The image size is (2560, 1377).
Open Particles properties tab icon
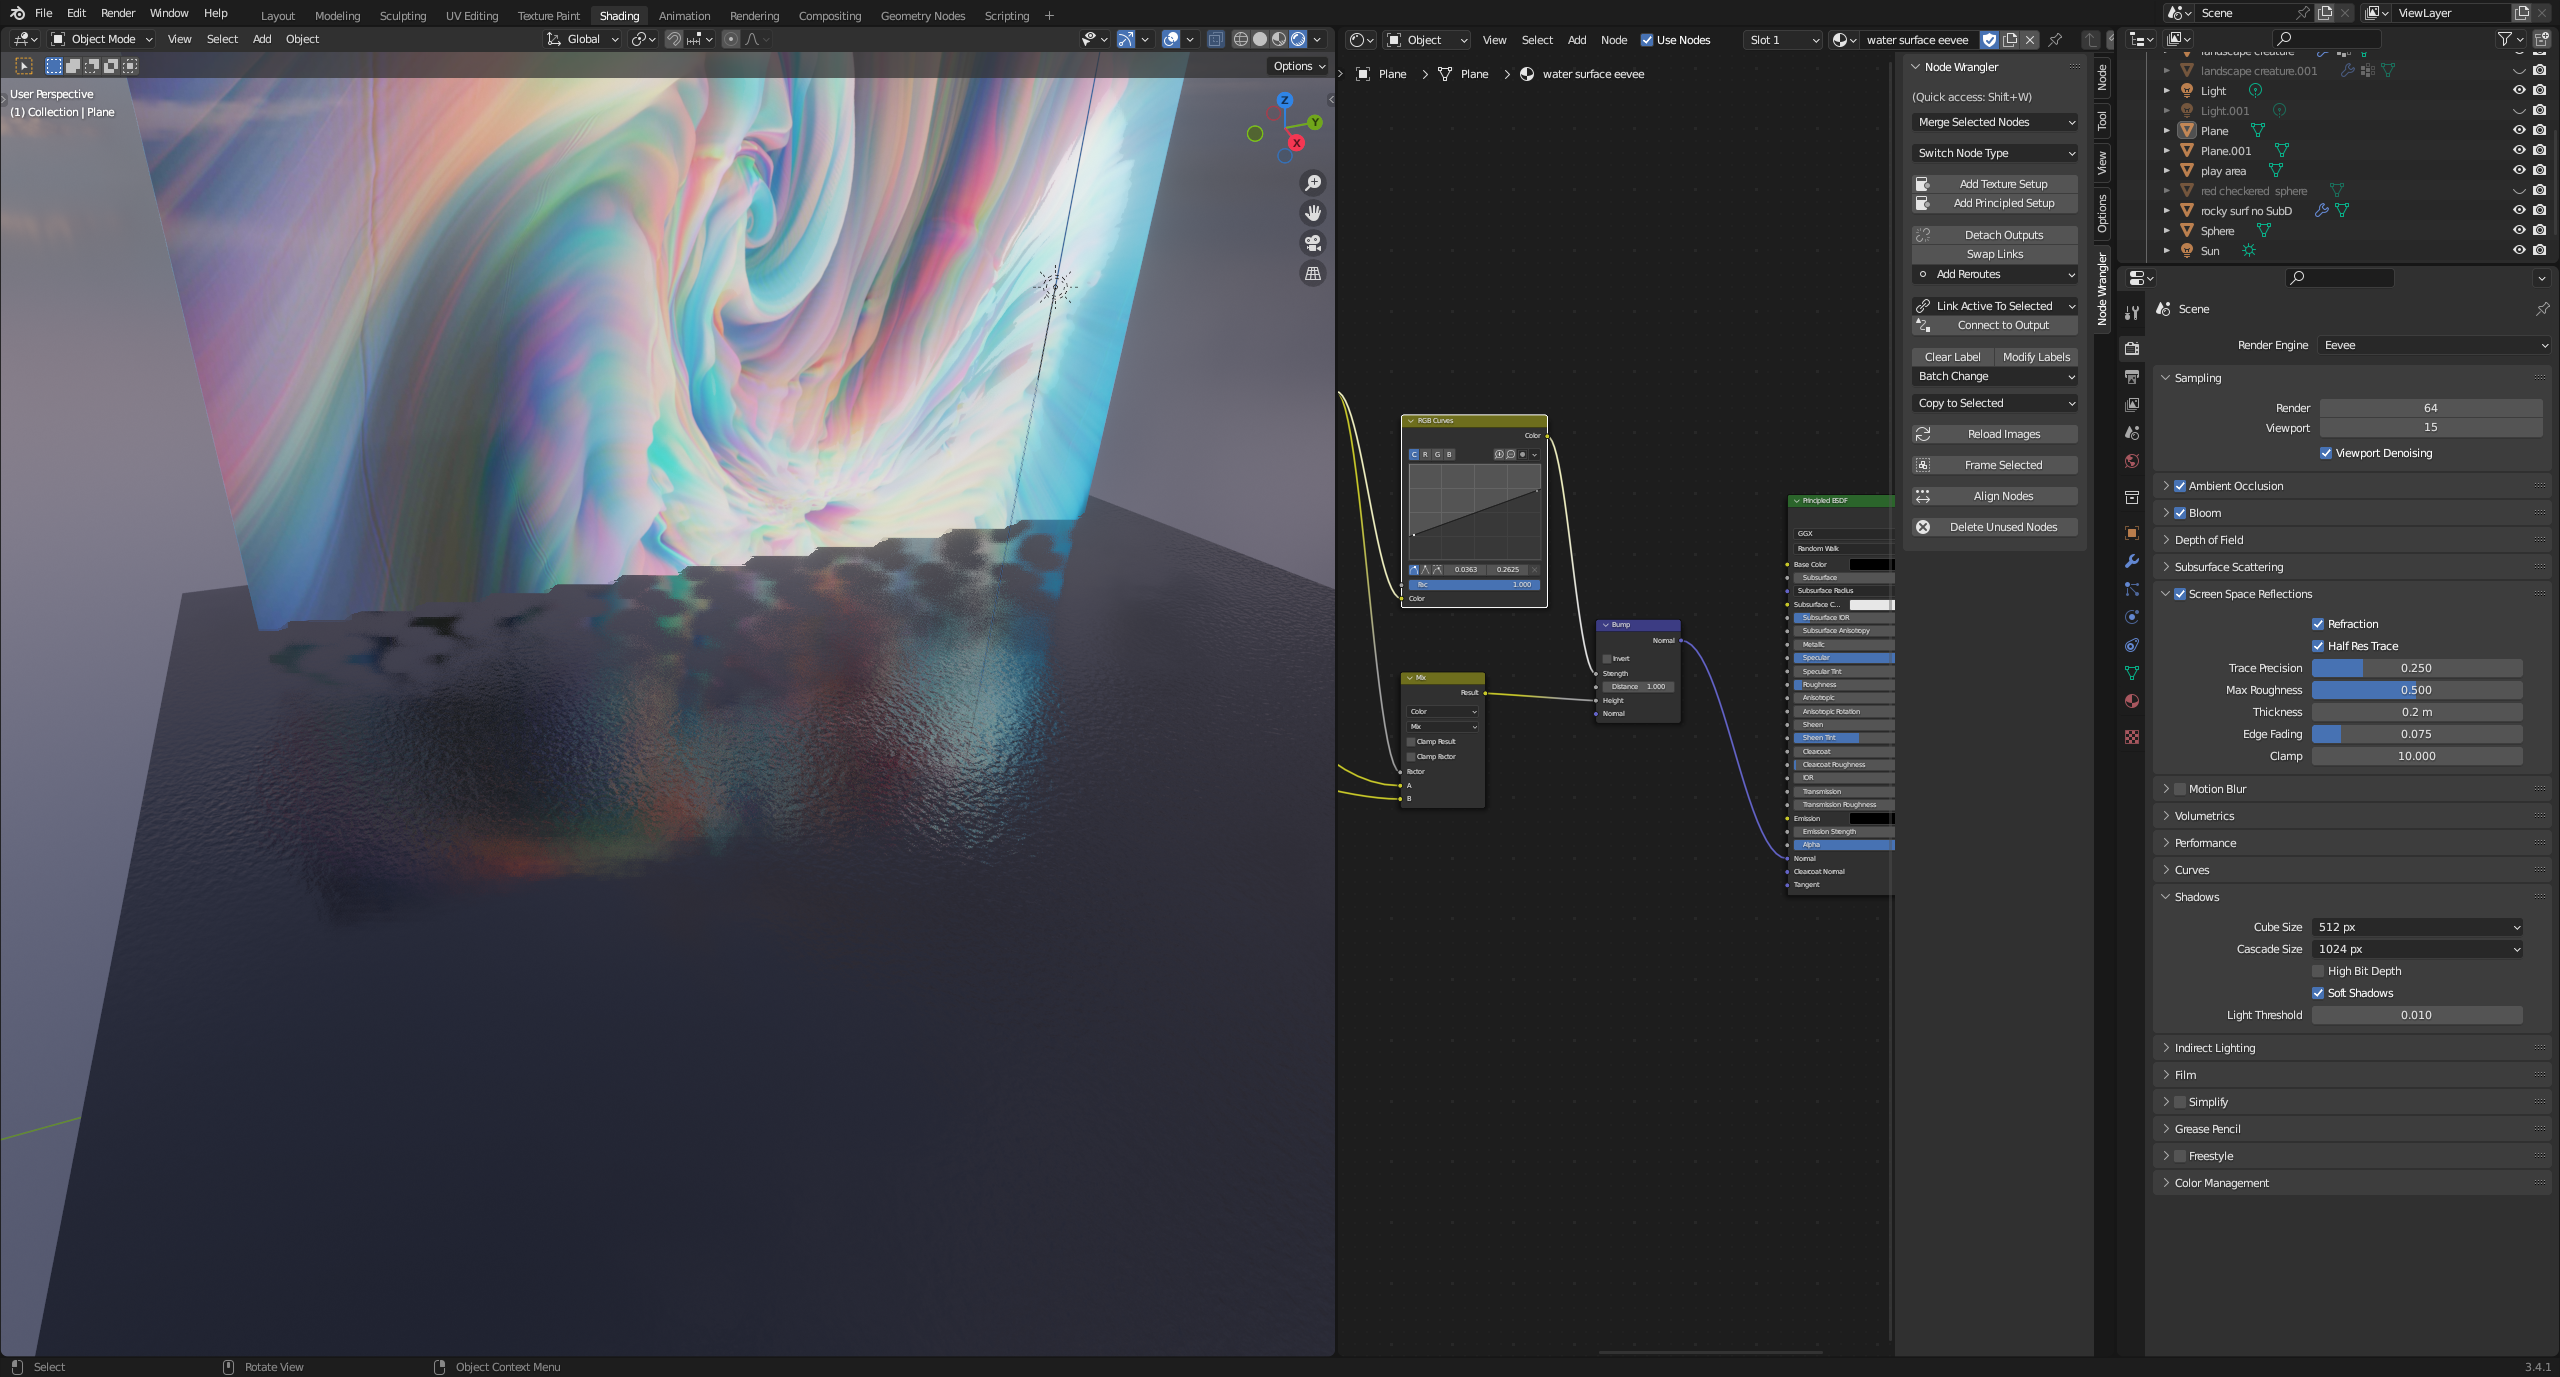(x=2132, y=589)
